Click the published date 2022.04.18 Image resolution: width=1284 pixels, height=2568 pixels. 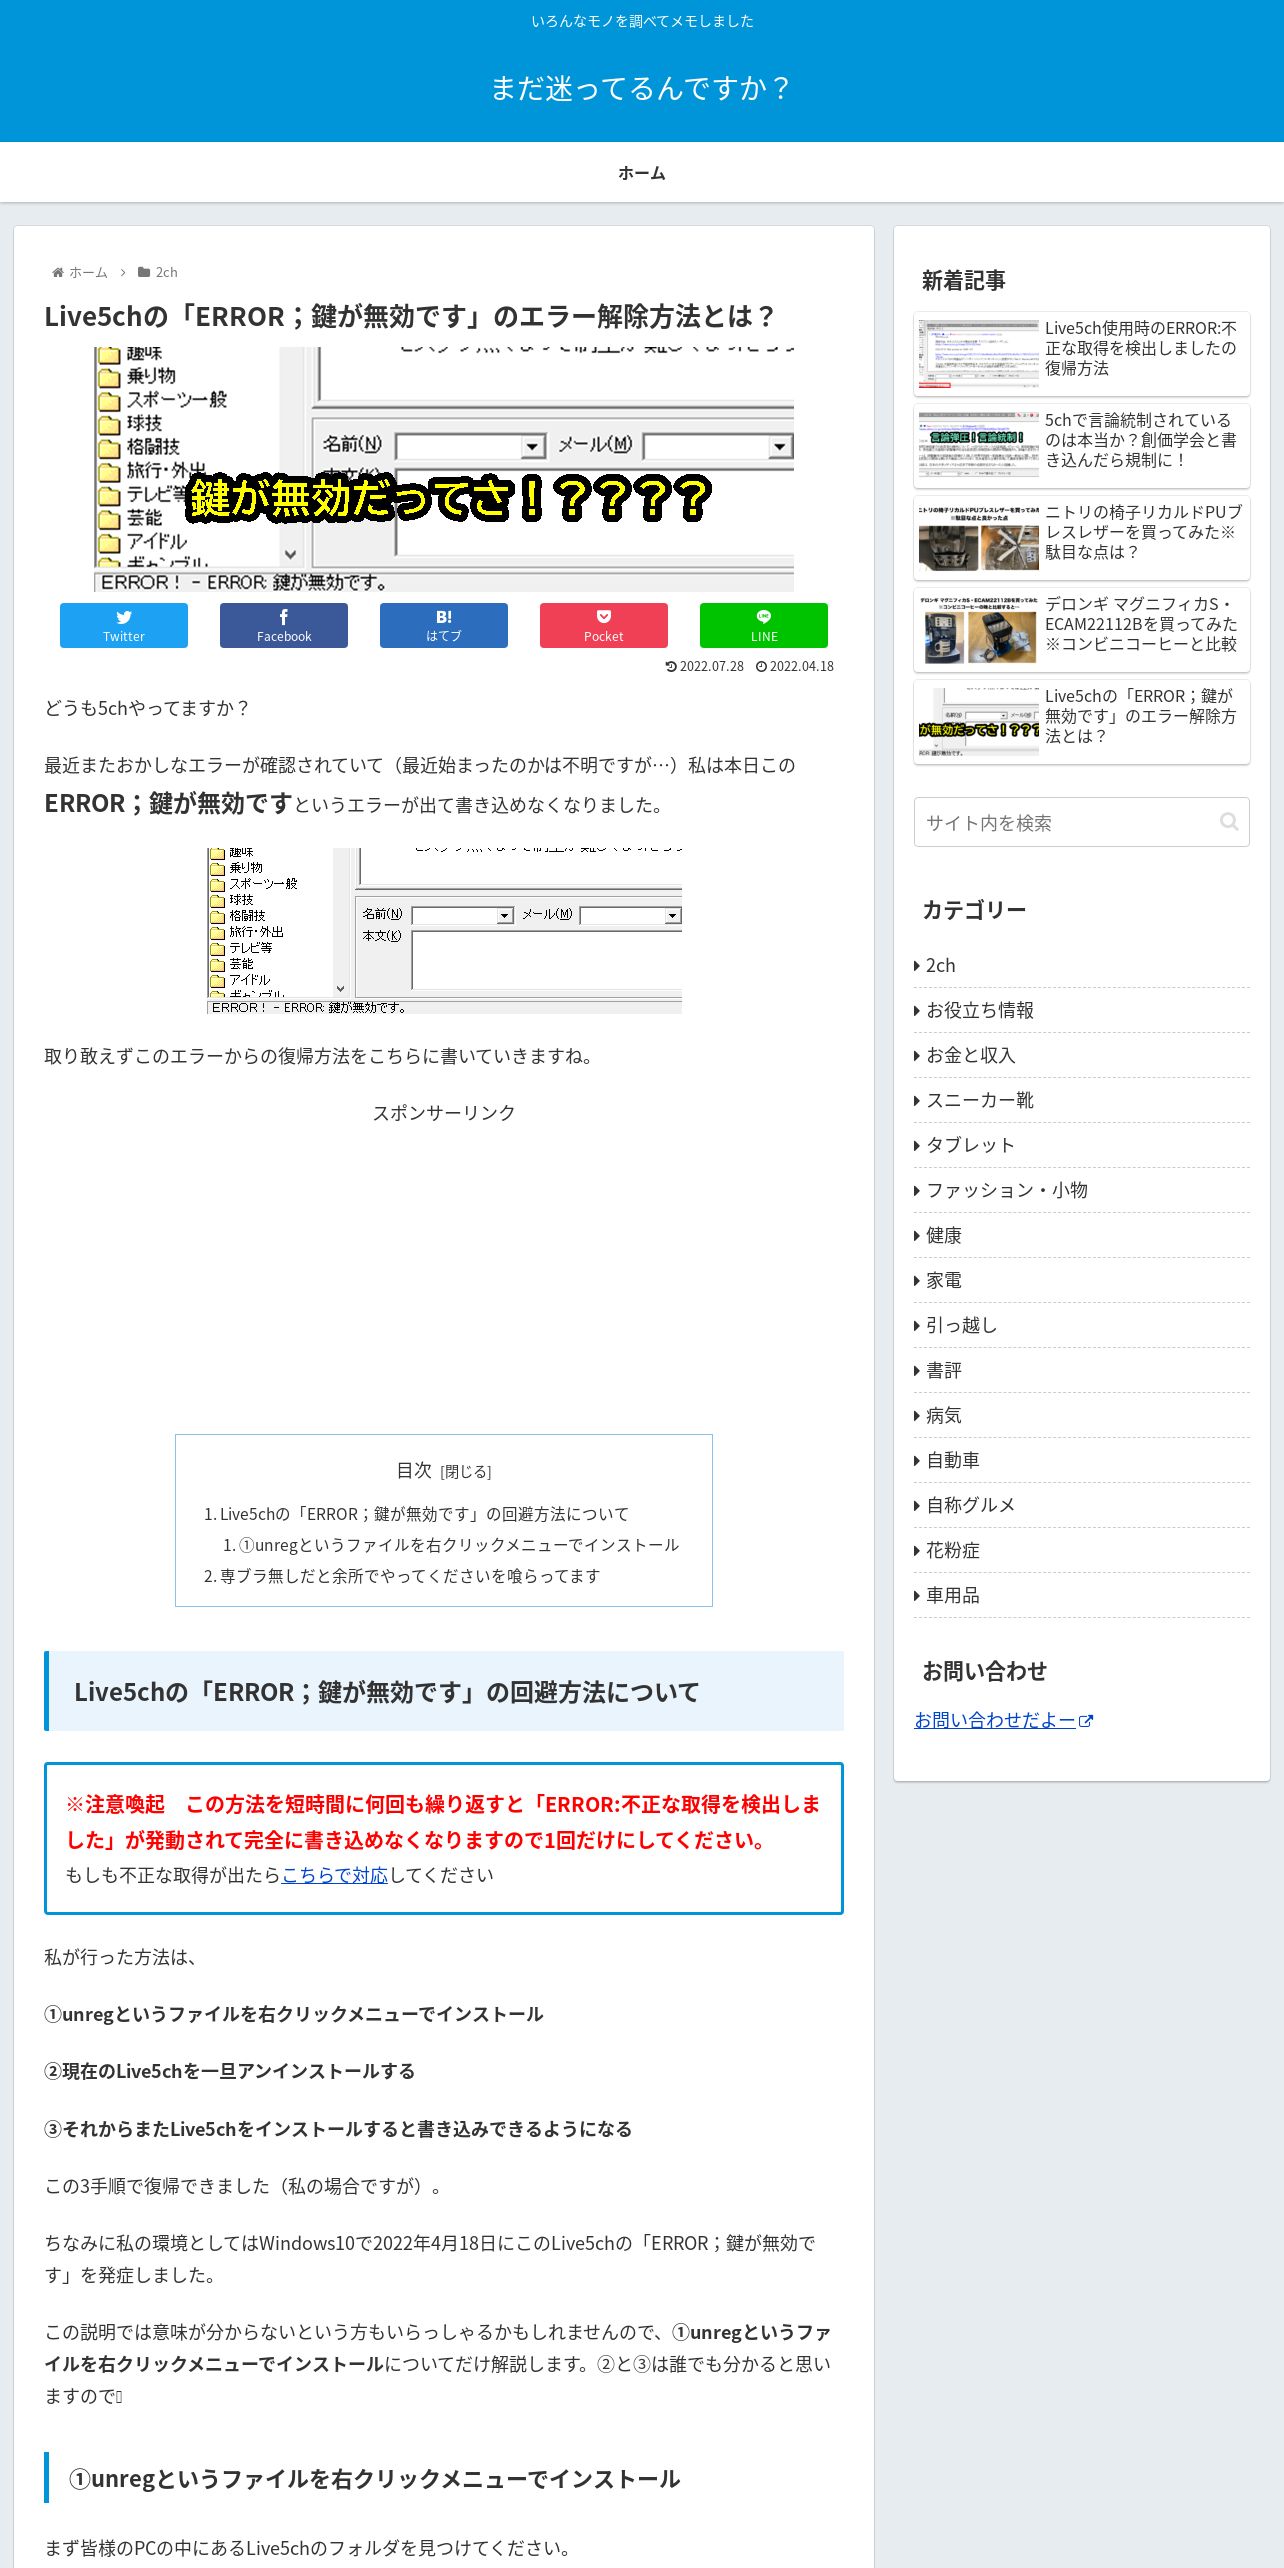tap(795, 666)
